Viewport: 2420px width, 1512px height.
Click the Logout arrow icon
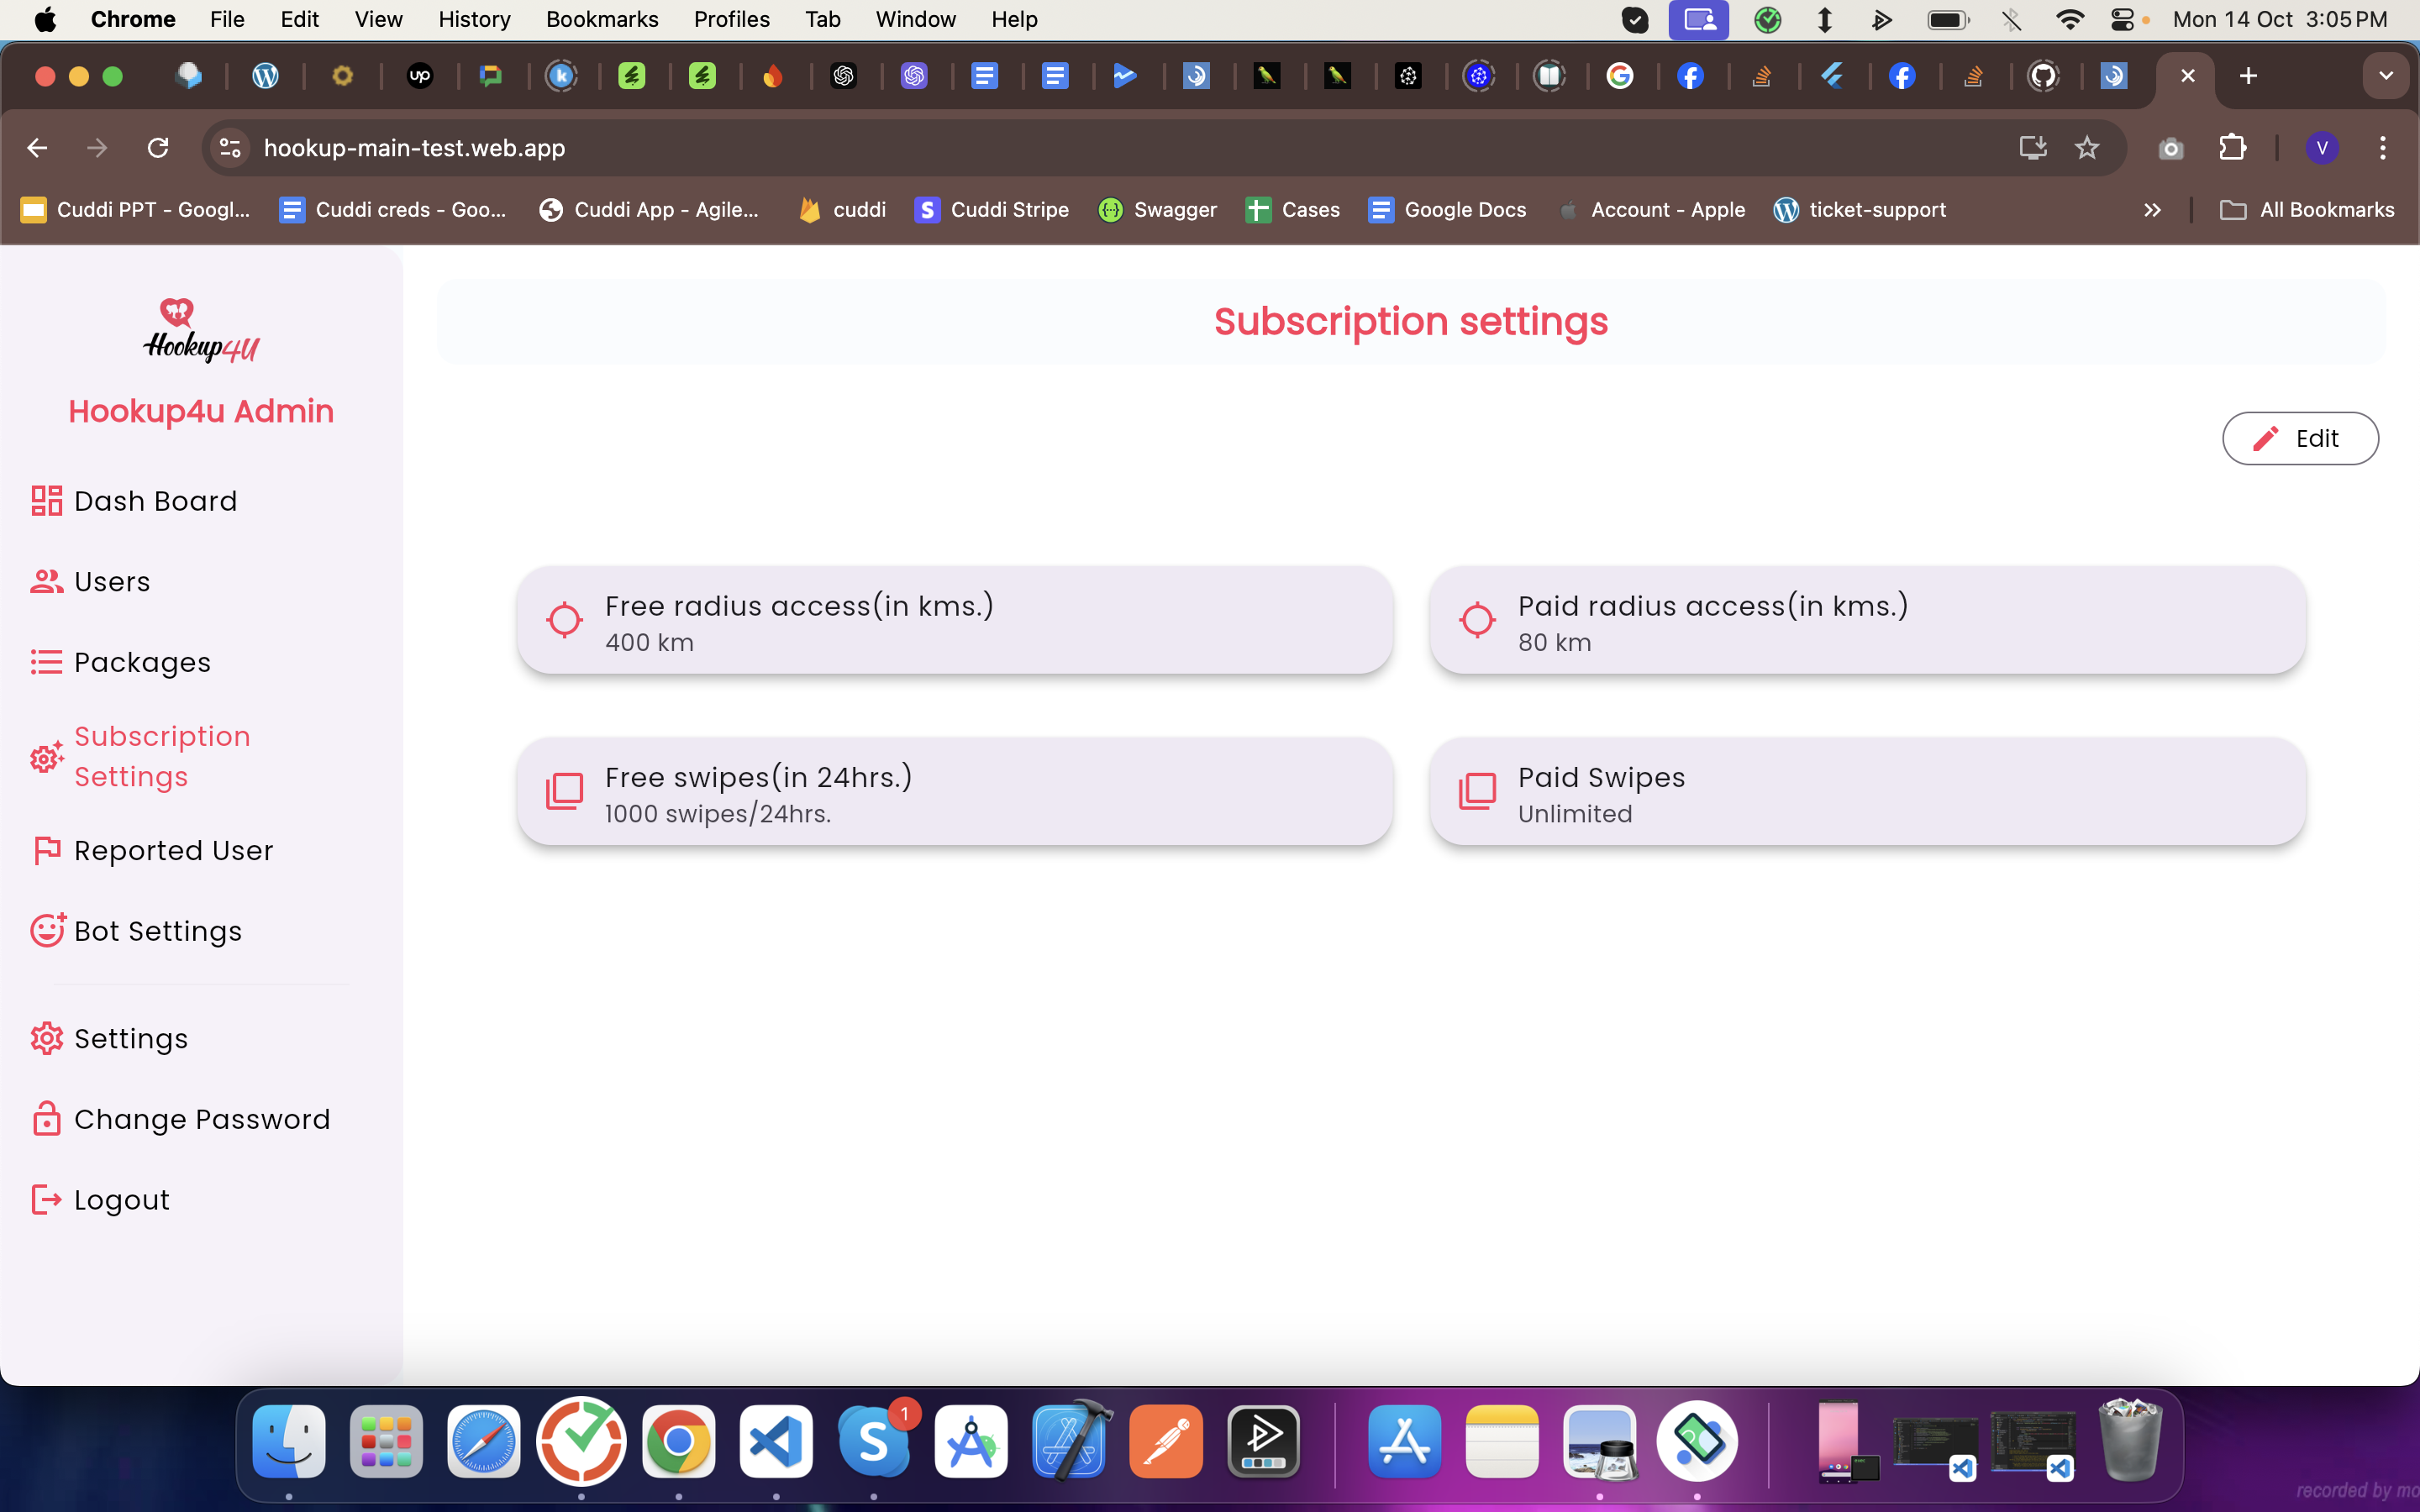46,1199
